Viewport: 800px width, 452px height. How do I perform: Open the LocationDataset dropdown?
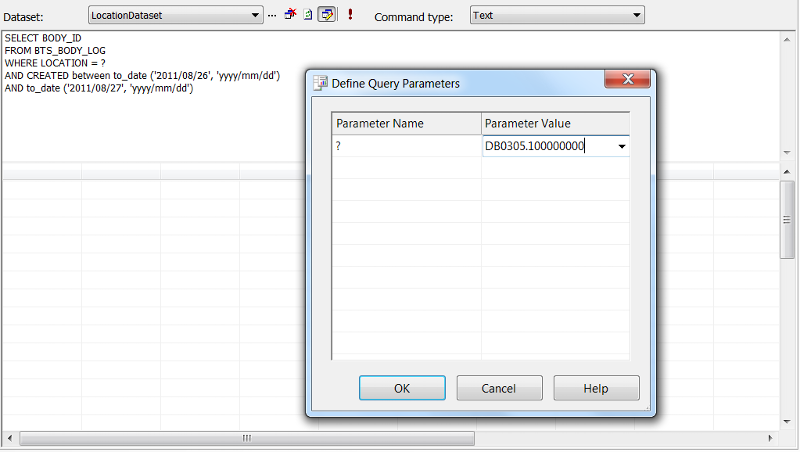click(x=176, y=15)
